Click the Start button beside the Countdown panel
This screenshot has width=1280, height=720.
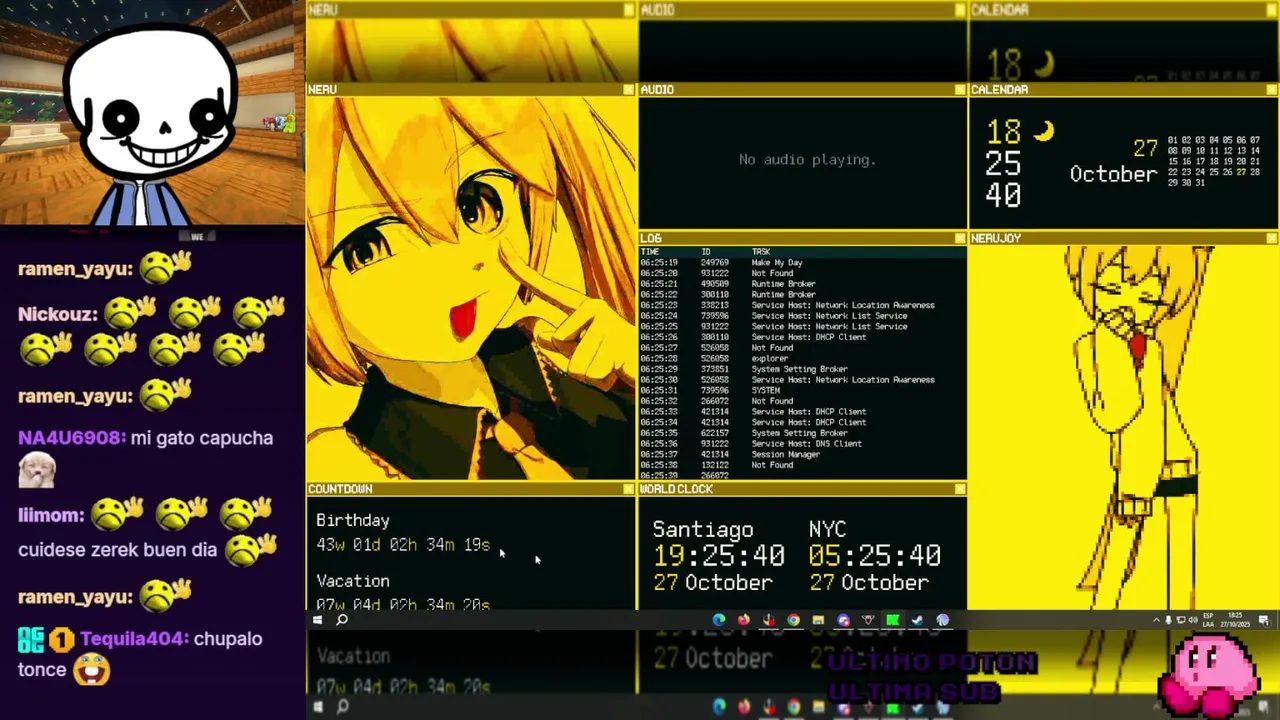click(x=317, y=620)
